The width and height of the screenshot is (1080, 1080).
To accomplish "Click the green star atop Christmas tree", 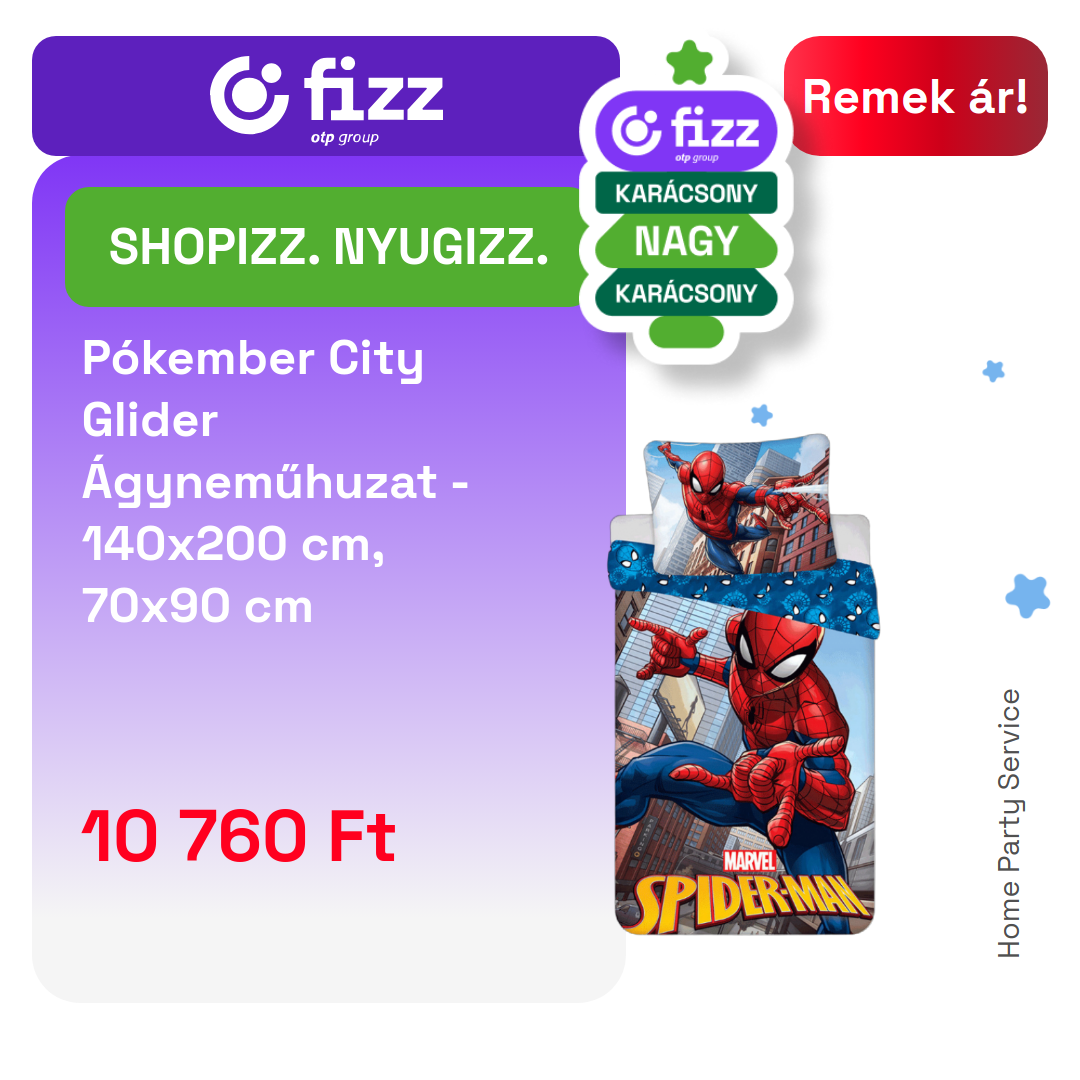I will click(x=689, y=62).
